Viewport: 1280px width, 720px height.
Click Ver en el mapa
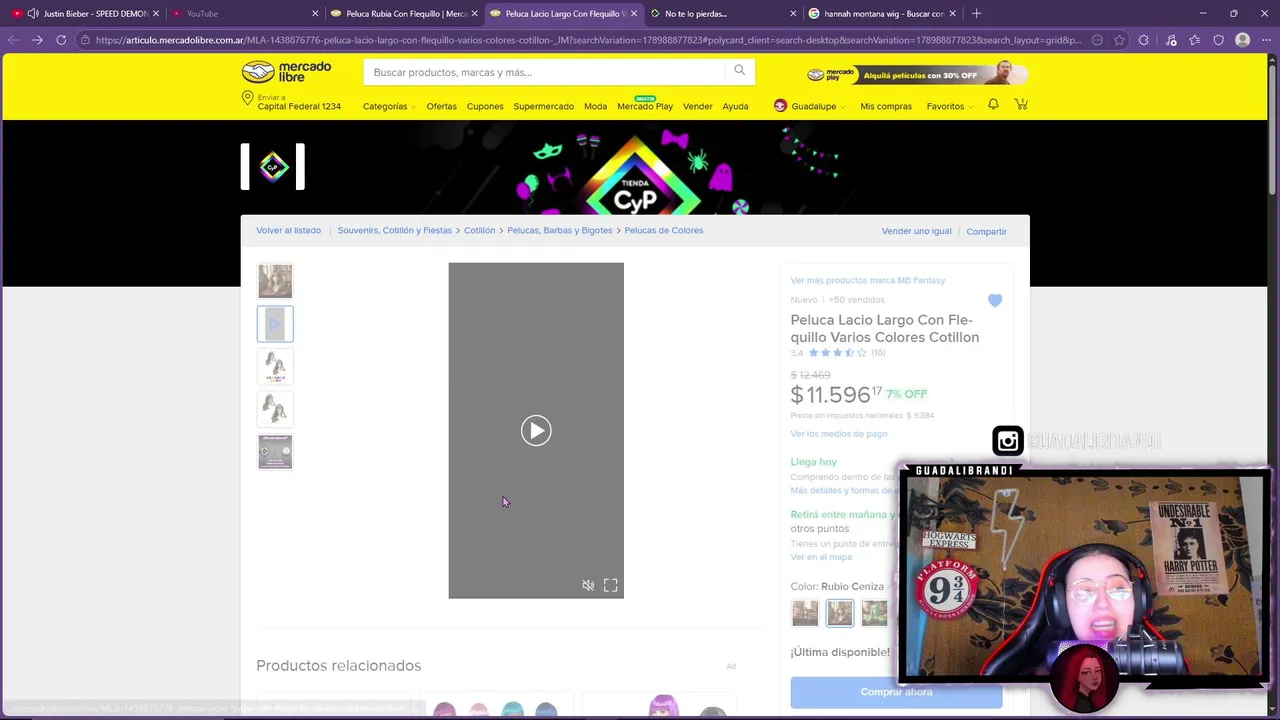click(821, 556)
